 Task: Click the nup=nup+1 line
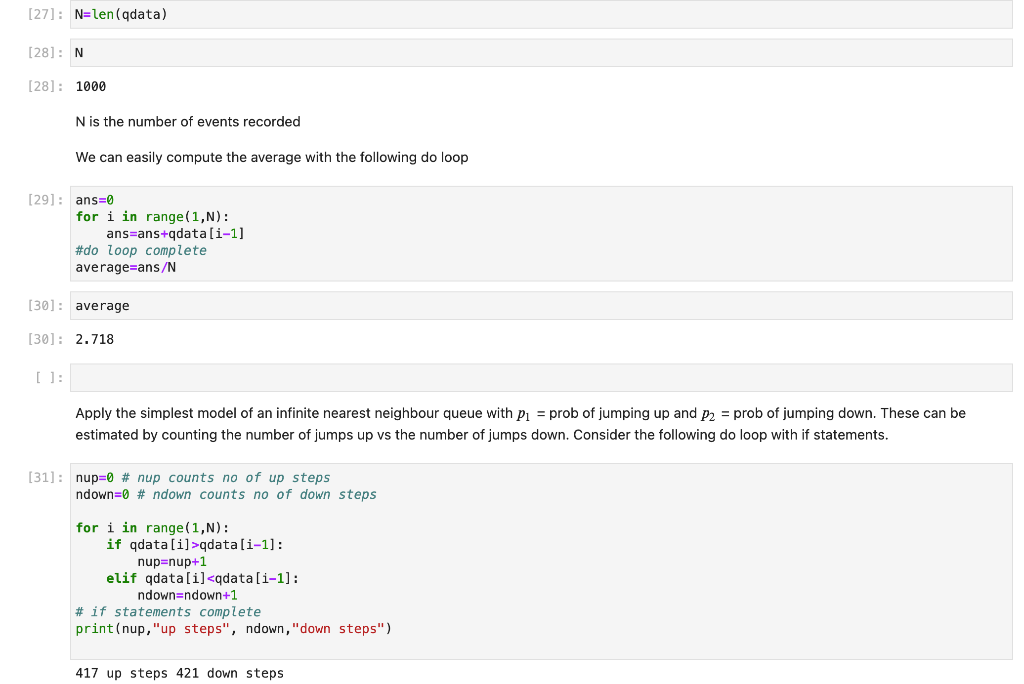point(172,562)
